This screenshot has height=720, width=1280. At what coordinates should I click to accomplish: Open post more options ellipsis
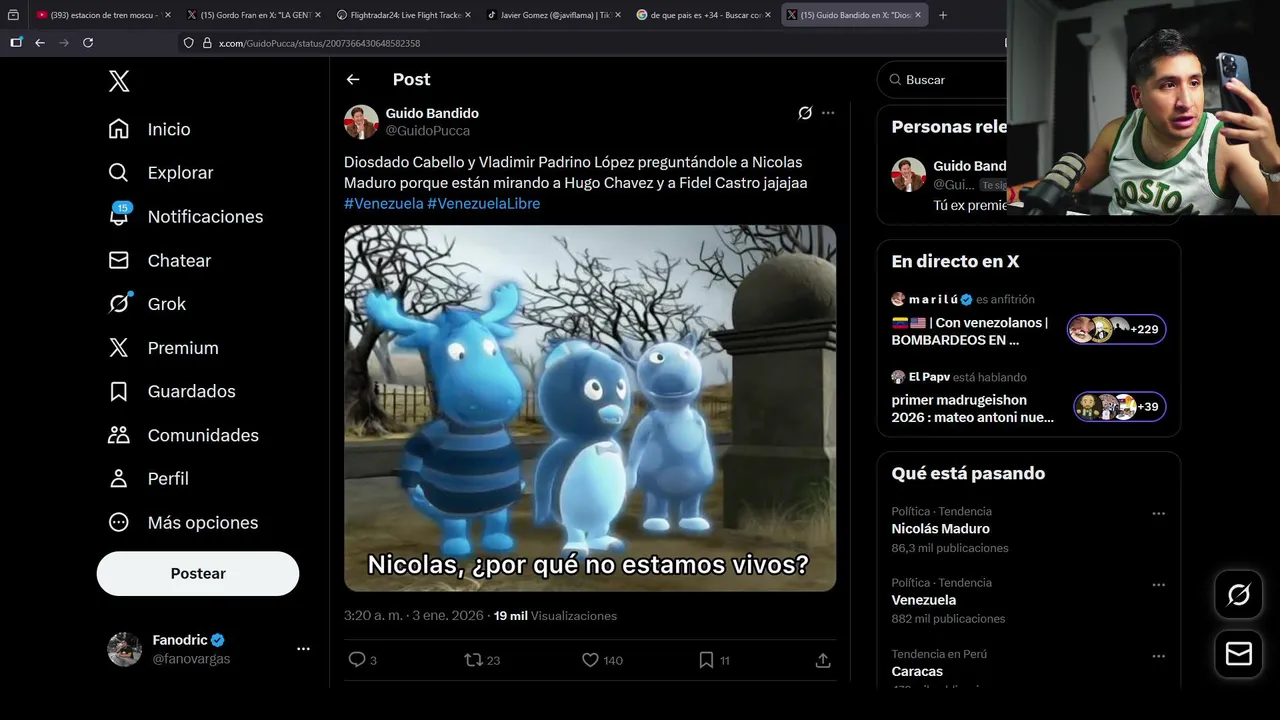828,113
